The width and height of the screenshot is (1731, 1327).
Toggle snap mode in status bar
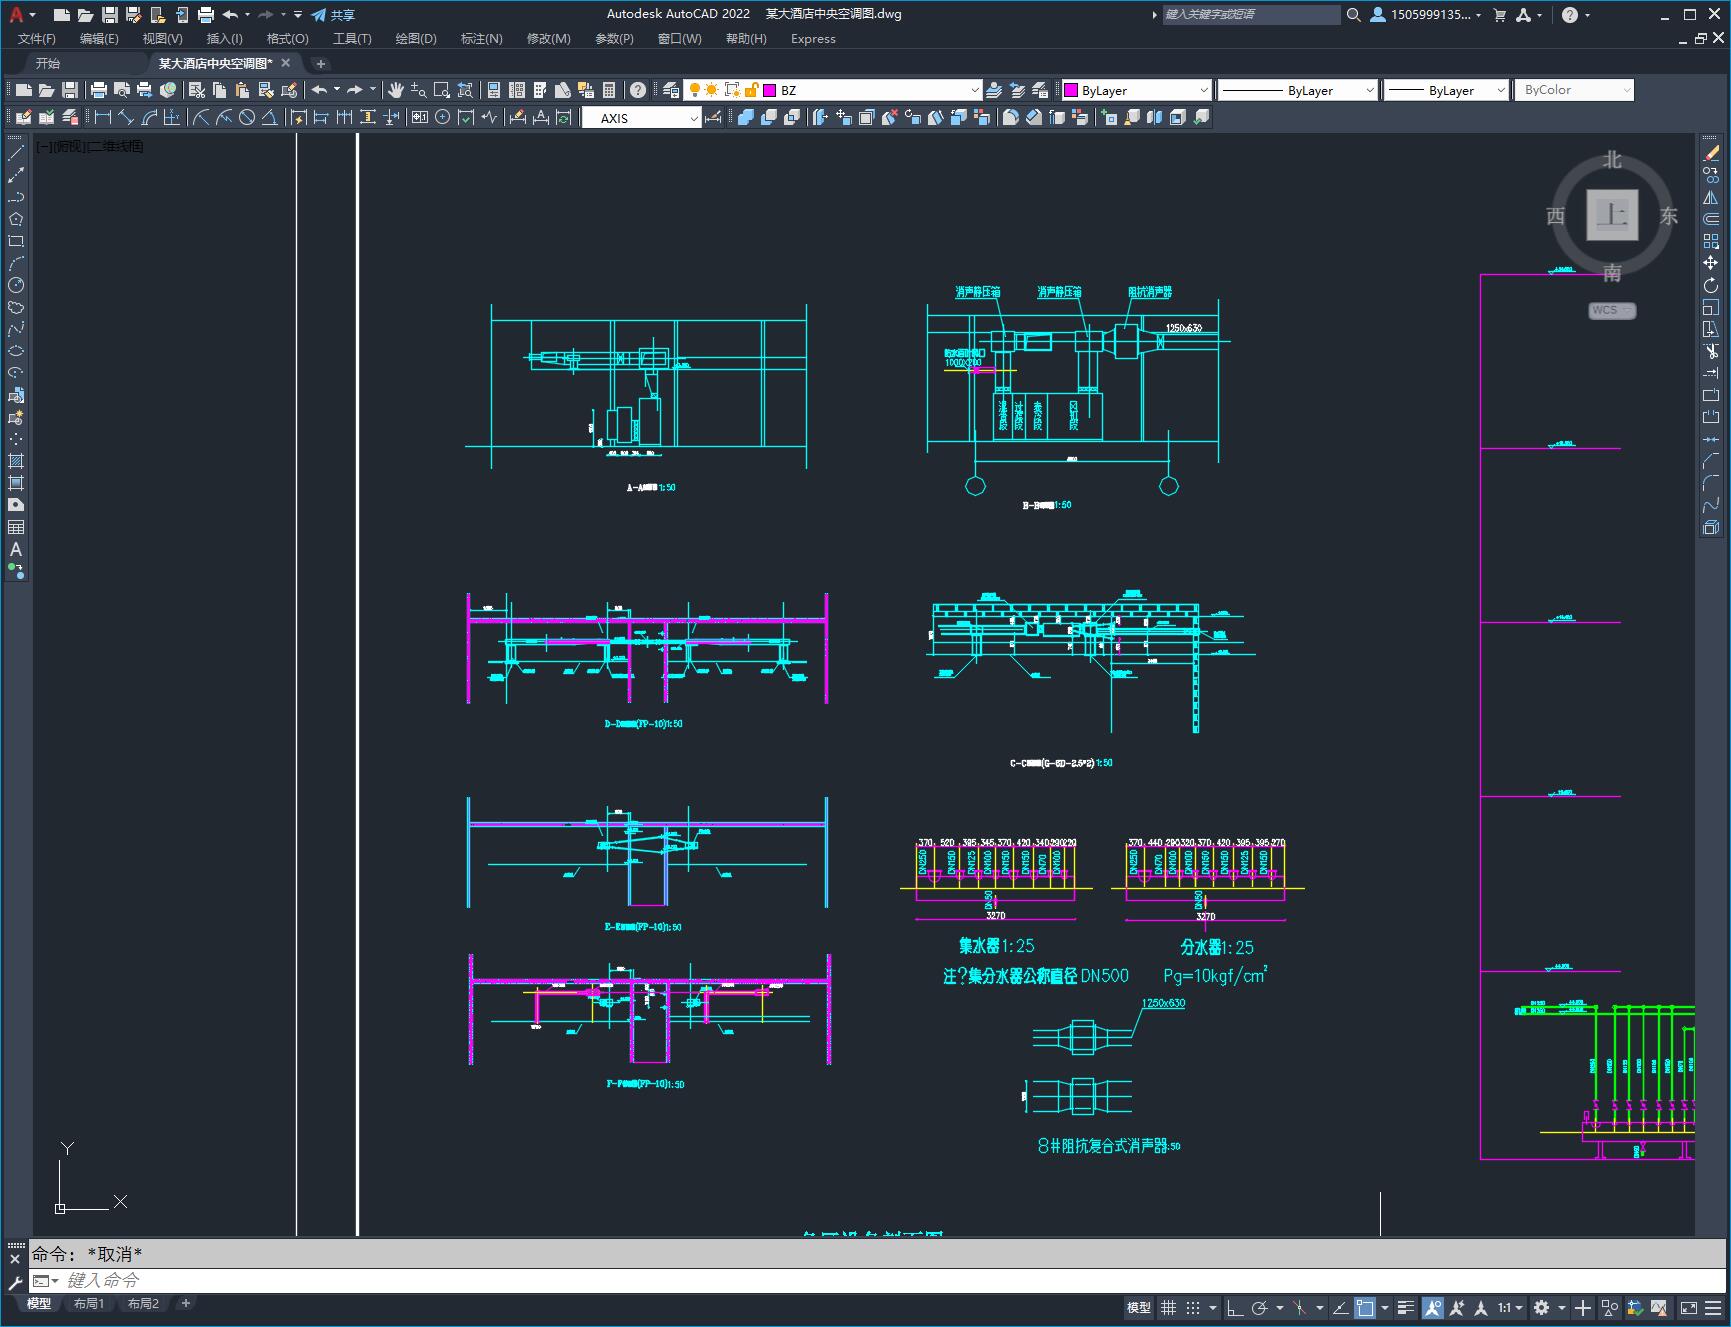1193,1307
